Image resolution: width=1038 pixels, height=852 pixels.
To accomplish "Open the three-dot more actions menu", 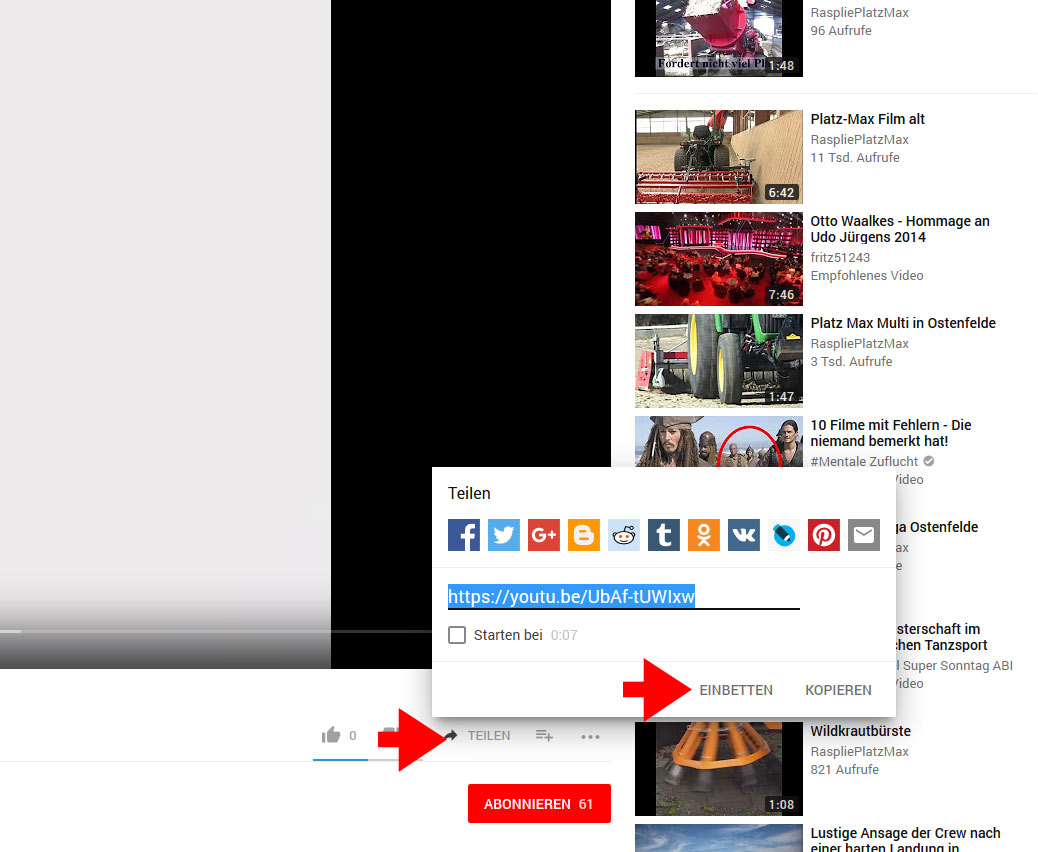I will pos(590,736).
